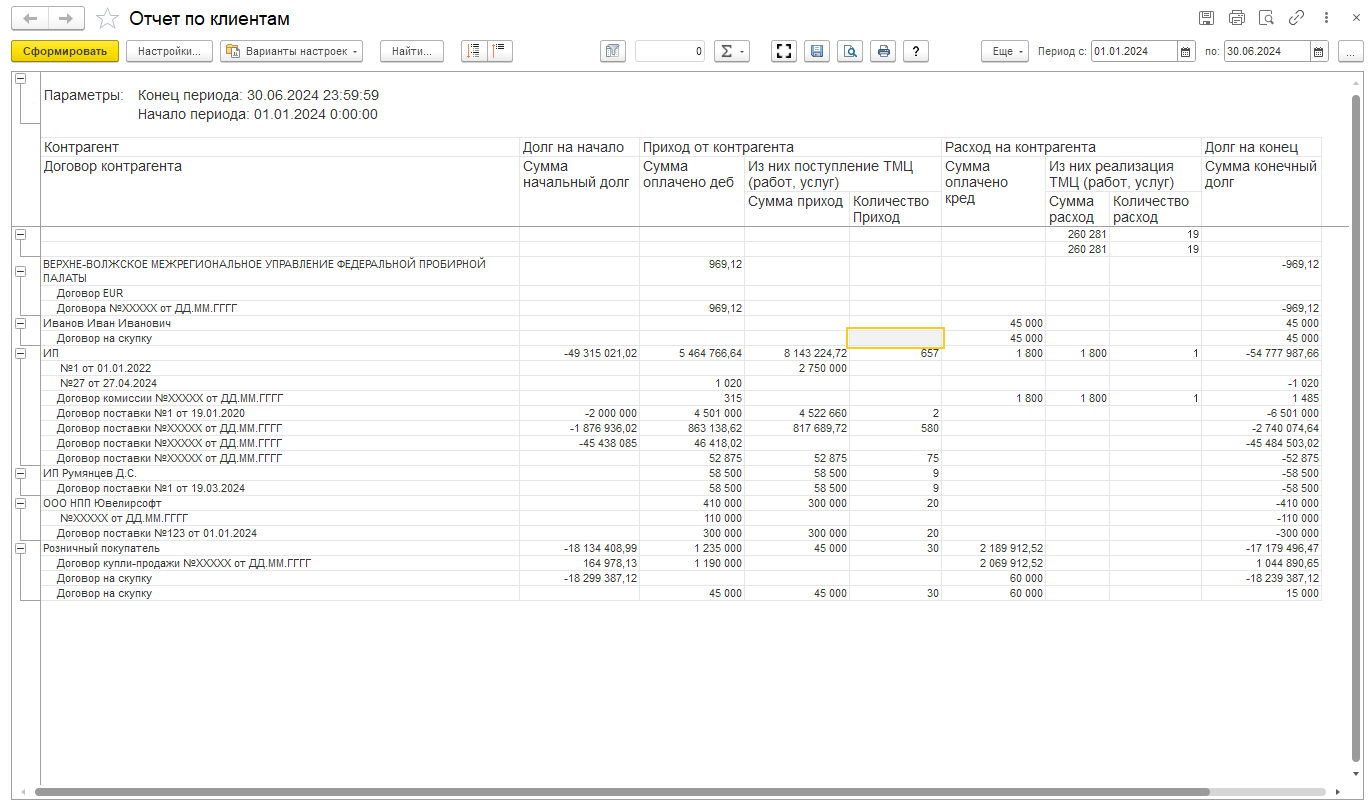1368x804 pixels.
Task: Open the Еще dropdown menu
Action: pos(1004,51)
